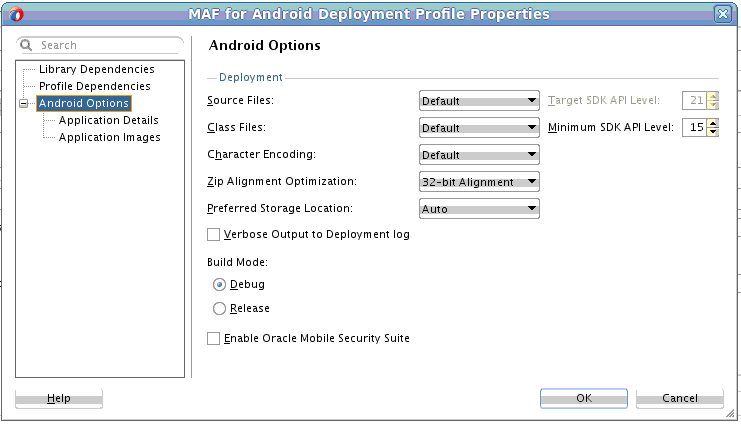Click the Android Options heading text
The image size is (741, 425).
tap(265, 45)
